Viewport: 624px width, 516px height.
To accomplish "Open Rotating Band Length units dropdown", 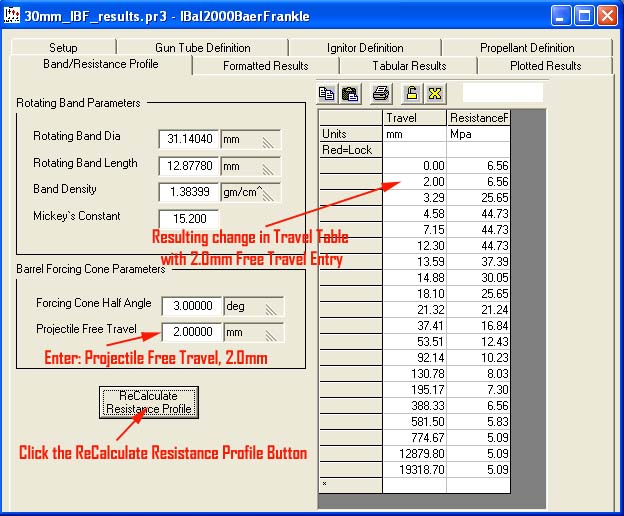I will pos(251,166).
